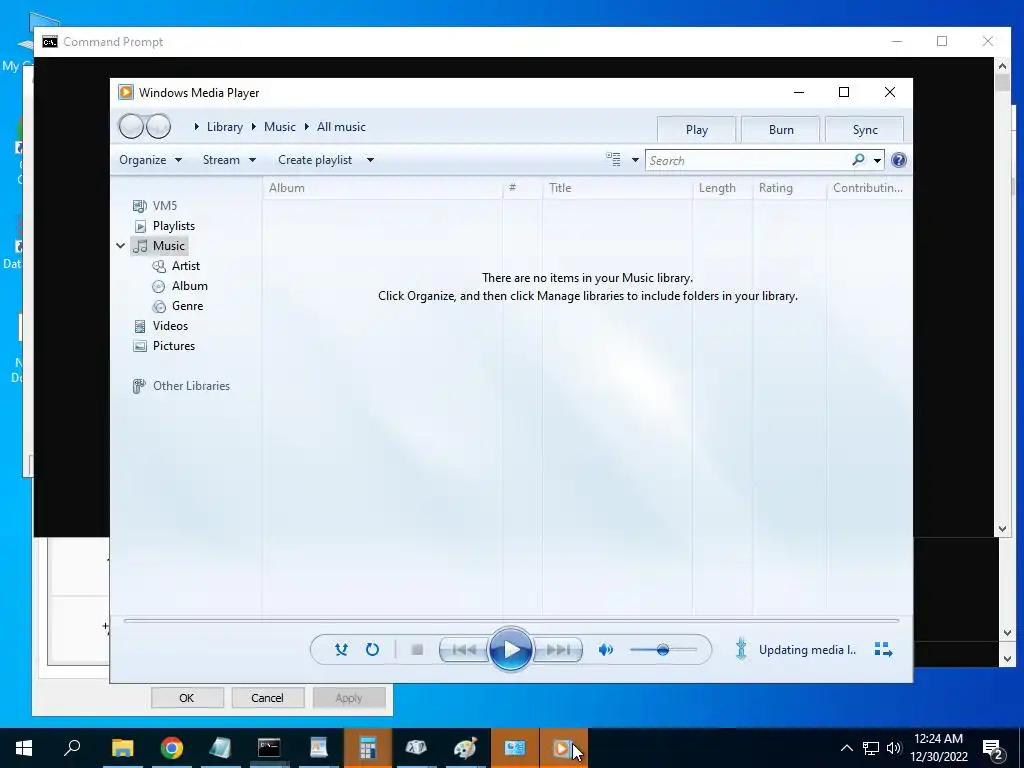The height and width of the screenshot is (768, 1024).
Task: Show hidden system tray icons
Action: [846, 748]
